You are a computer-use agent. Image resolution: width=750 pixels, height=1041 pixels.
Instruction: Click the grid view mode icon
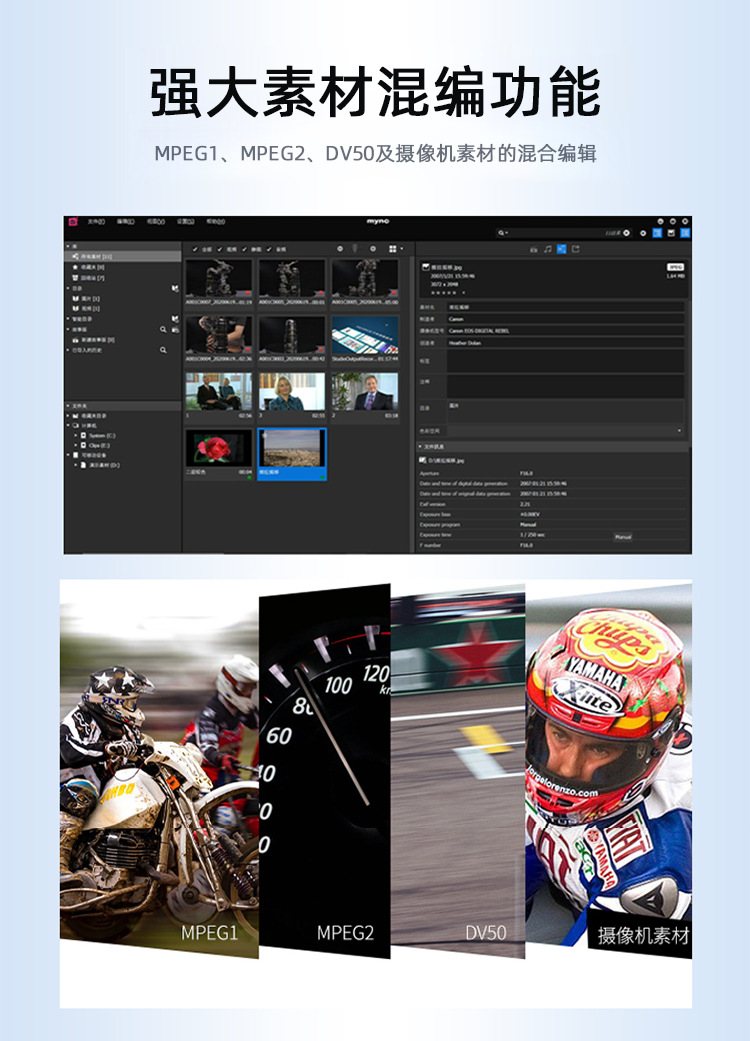392,249
